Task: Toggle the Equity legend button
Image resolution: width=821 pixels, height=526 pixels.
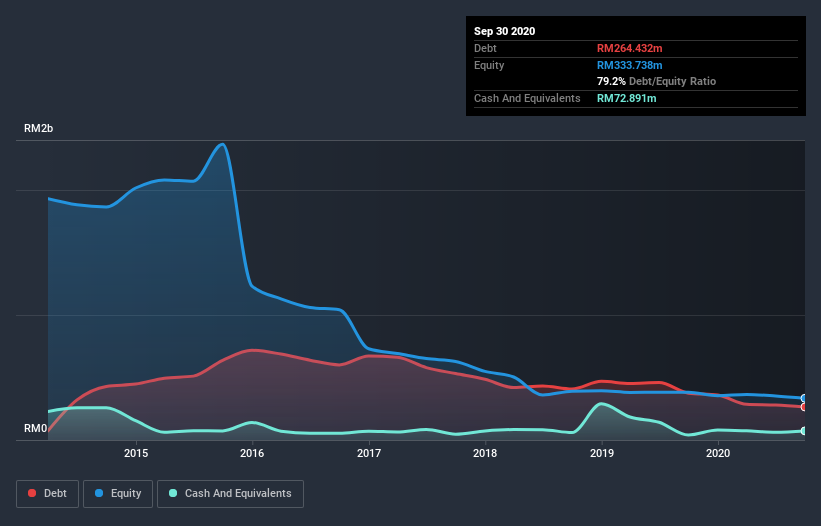Action: coord(118,494)
